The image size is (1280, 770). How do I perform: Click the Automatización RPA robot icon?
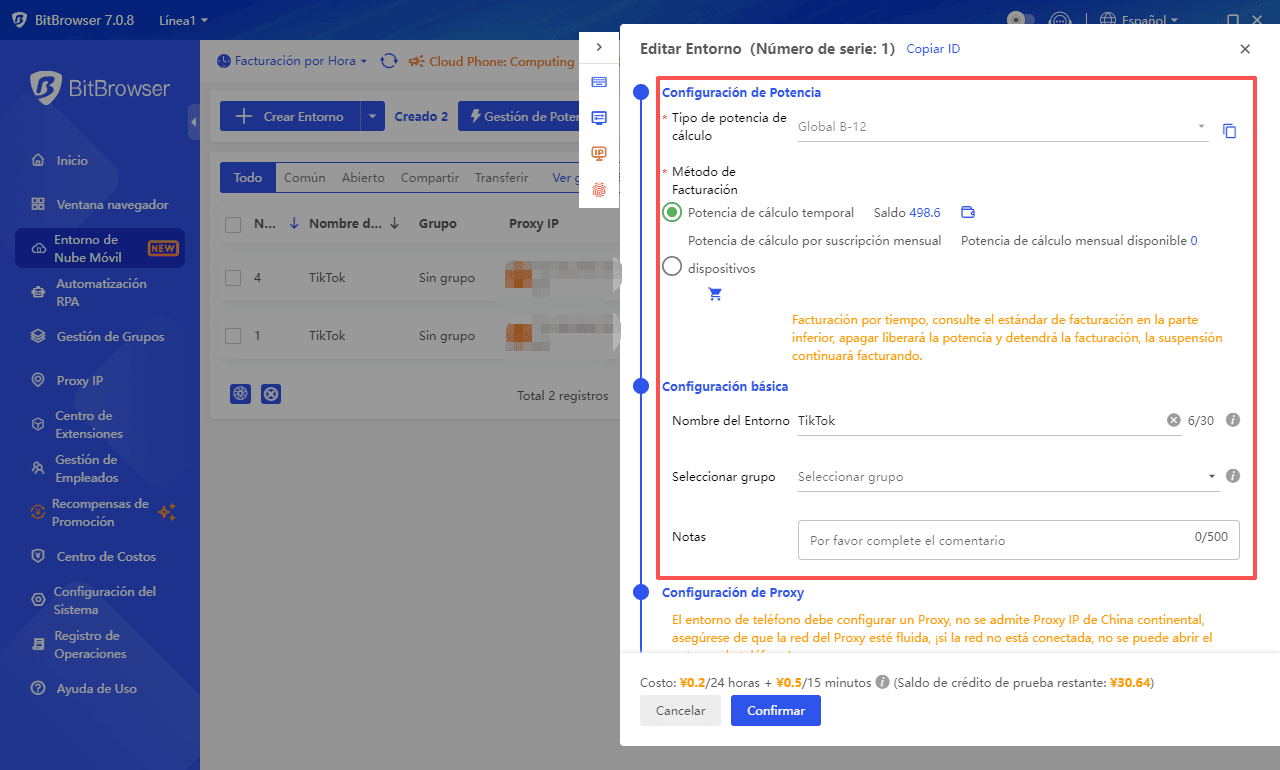coord(38,293)
